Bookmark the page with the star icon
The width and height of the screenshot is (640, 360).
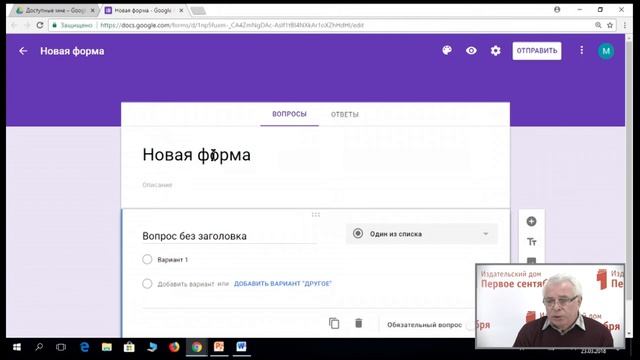[610, 25]
